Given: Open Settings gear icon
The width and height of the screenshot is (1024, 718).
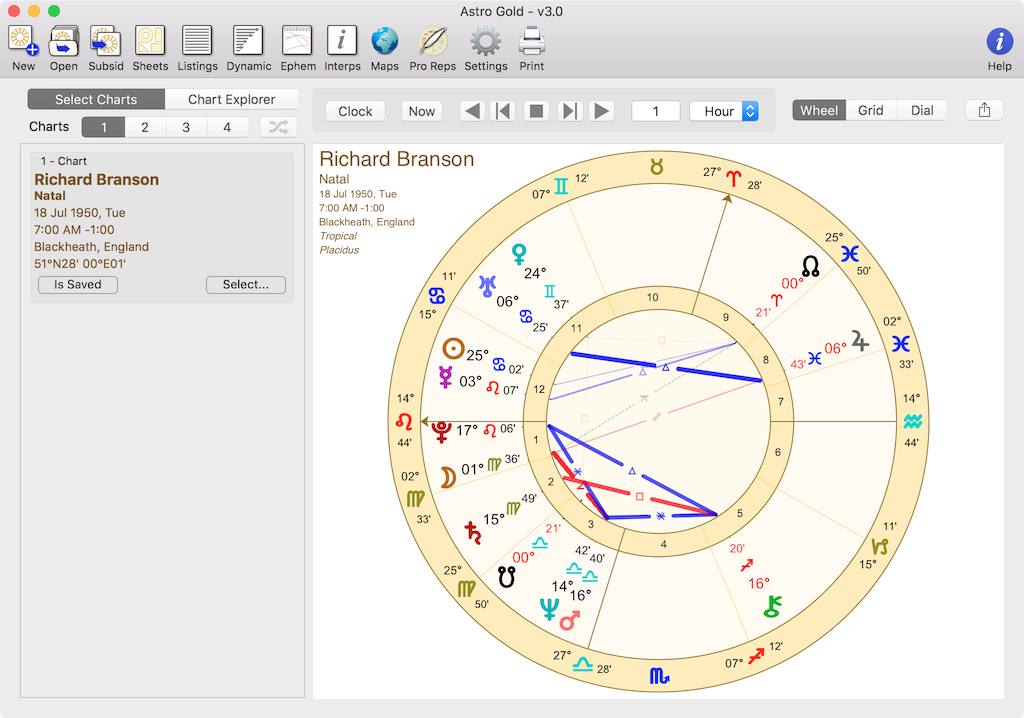Looking at the screenshot, I should point(485,41).
